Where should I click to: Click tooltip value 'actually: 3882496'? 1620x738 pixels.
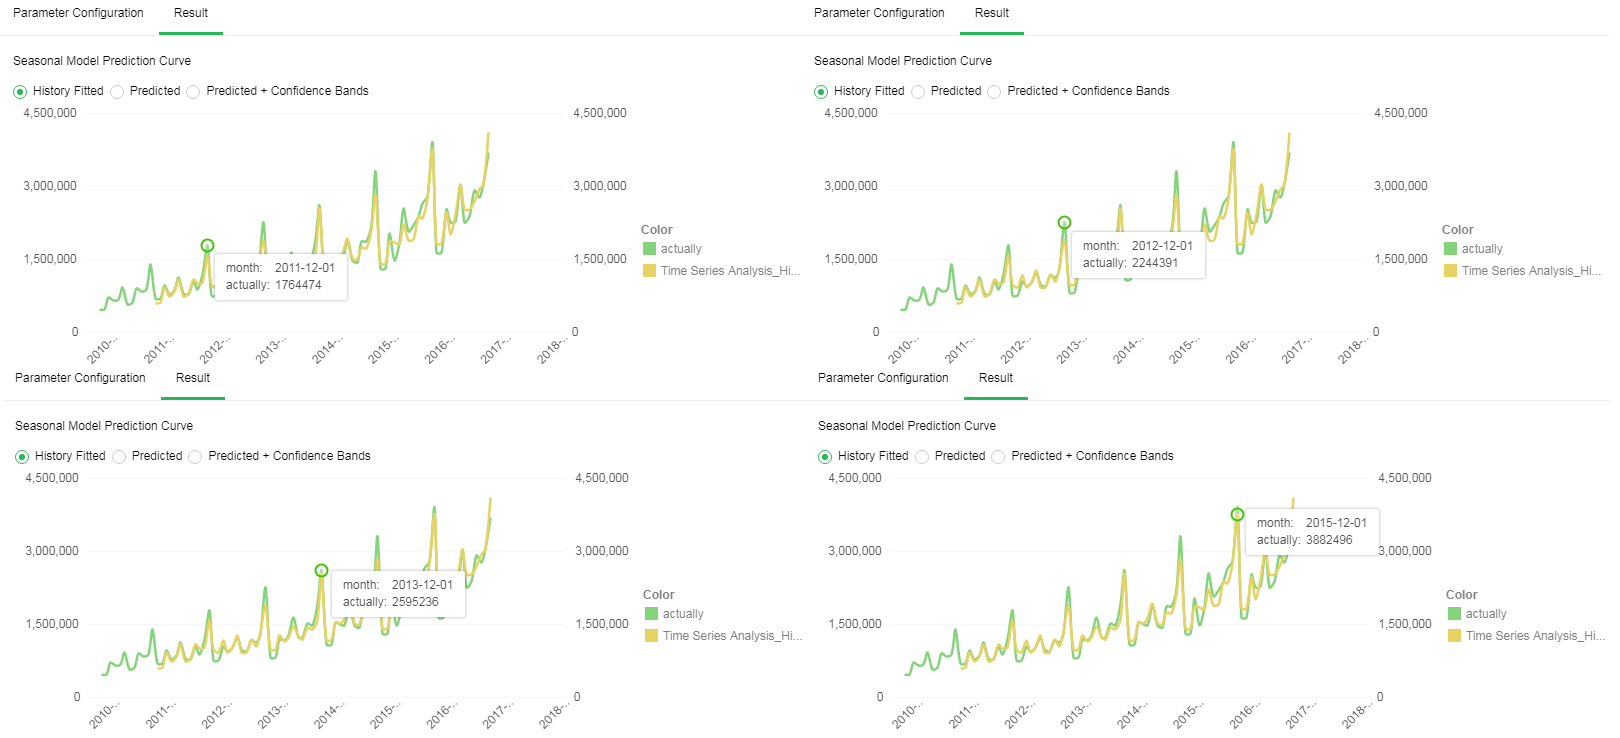pyautogui.click(x=1305, y=540)
